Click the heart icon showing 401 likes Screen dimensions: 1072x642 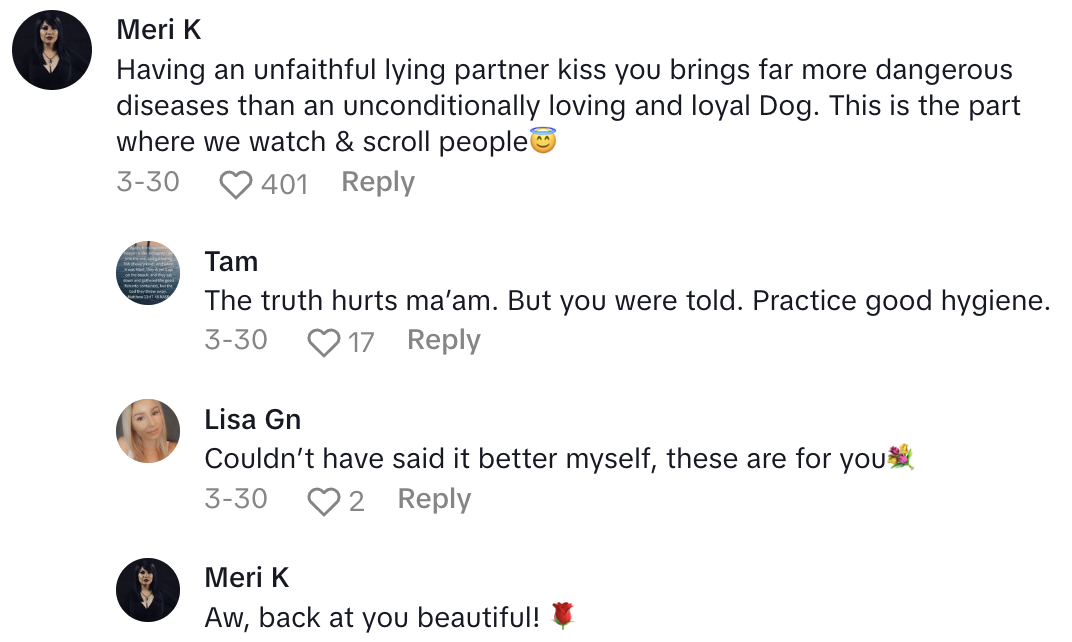235,182
